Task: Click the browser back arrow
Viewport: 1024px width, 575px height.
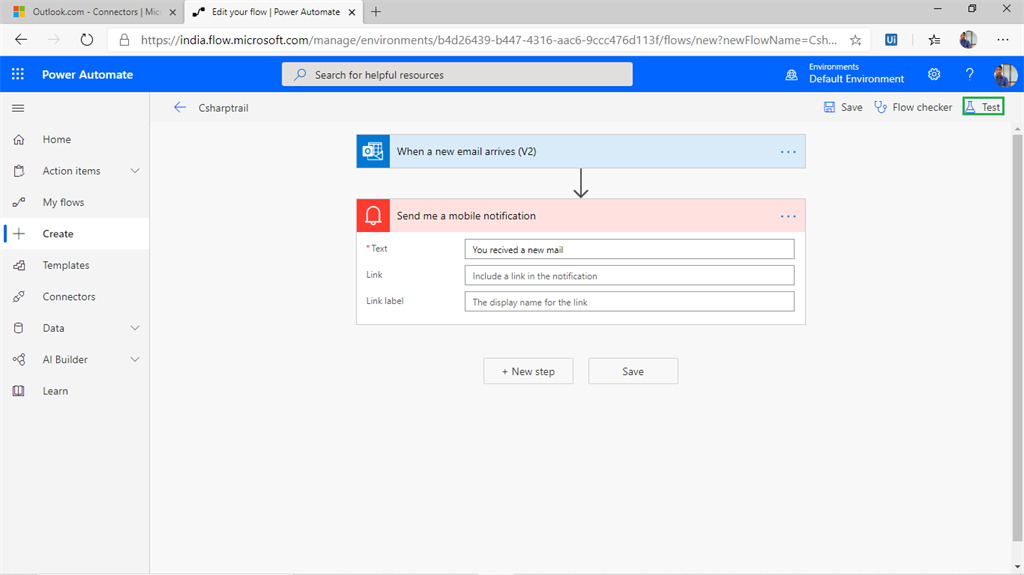Action: click(x=21, y=40)
